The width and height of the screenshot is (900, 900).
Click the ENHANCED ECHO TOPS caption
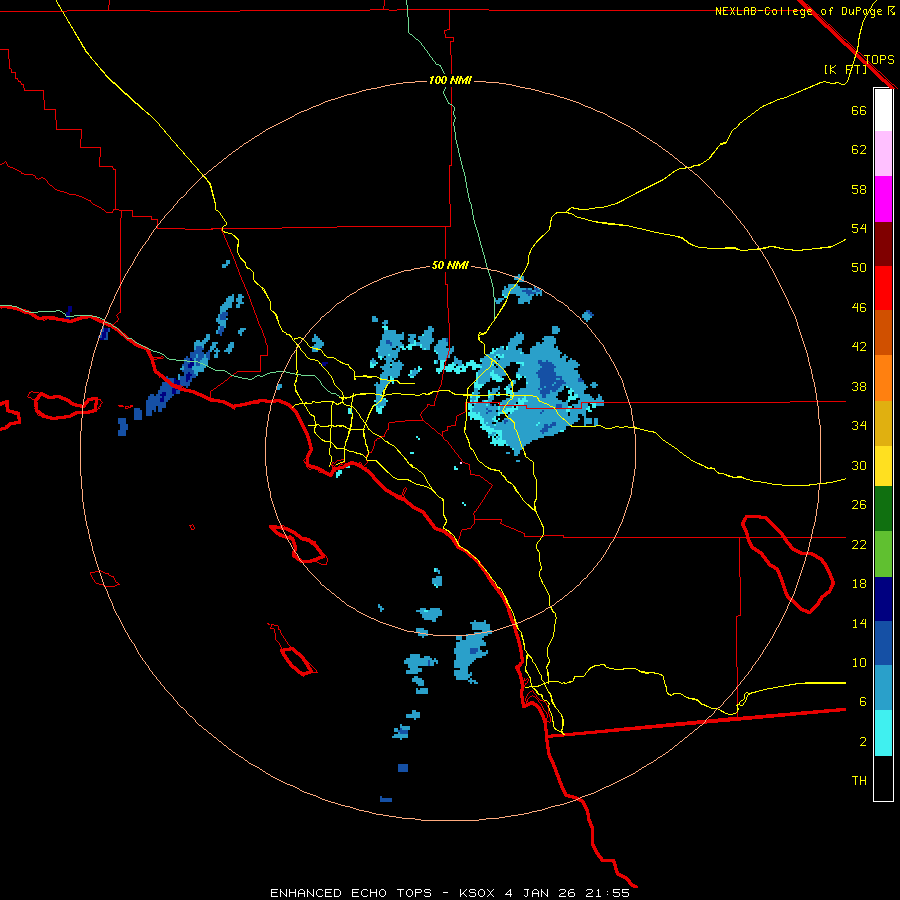pyautogui.click(x=351, y=893)
